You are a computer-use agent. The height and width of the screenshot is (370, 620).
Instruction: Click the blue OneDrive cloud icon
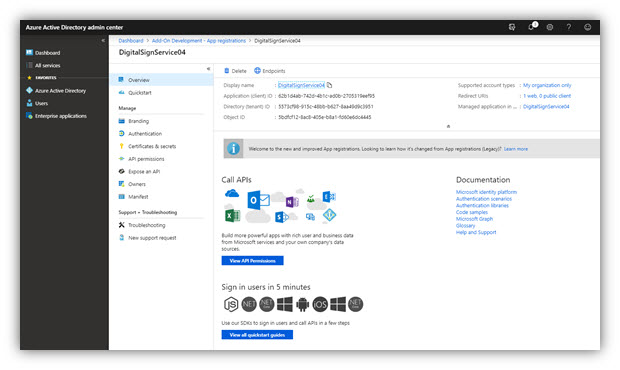(232, 193)
